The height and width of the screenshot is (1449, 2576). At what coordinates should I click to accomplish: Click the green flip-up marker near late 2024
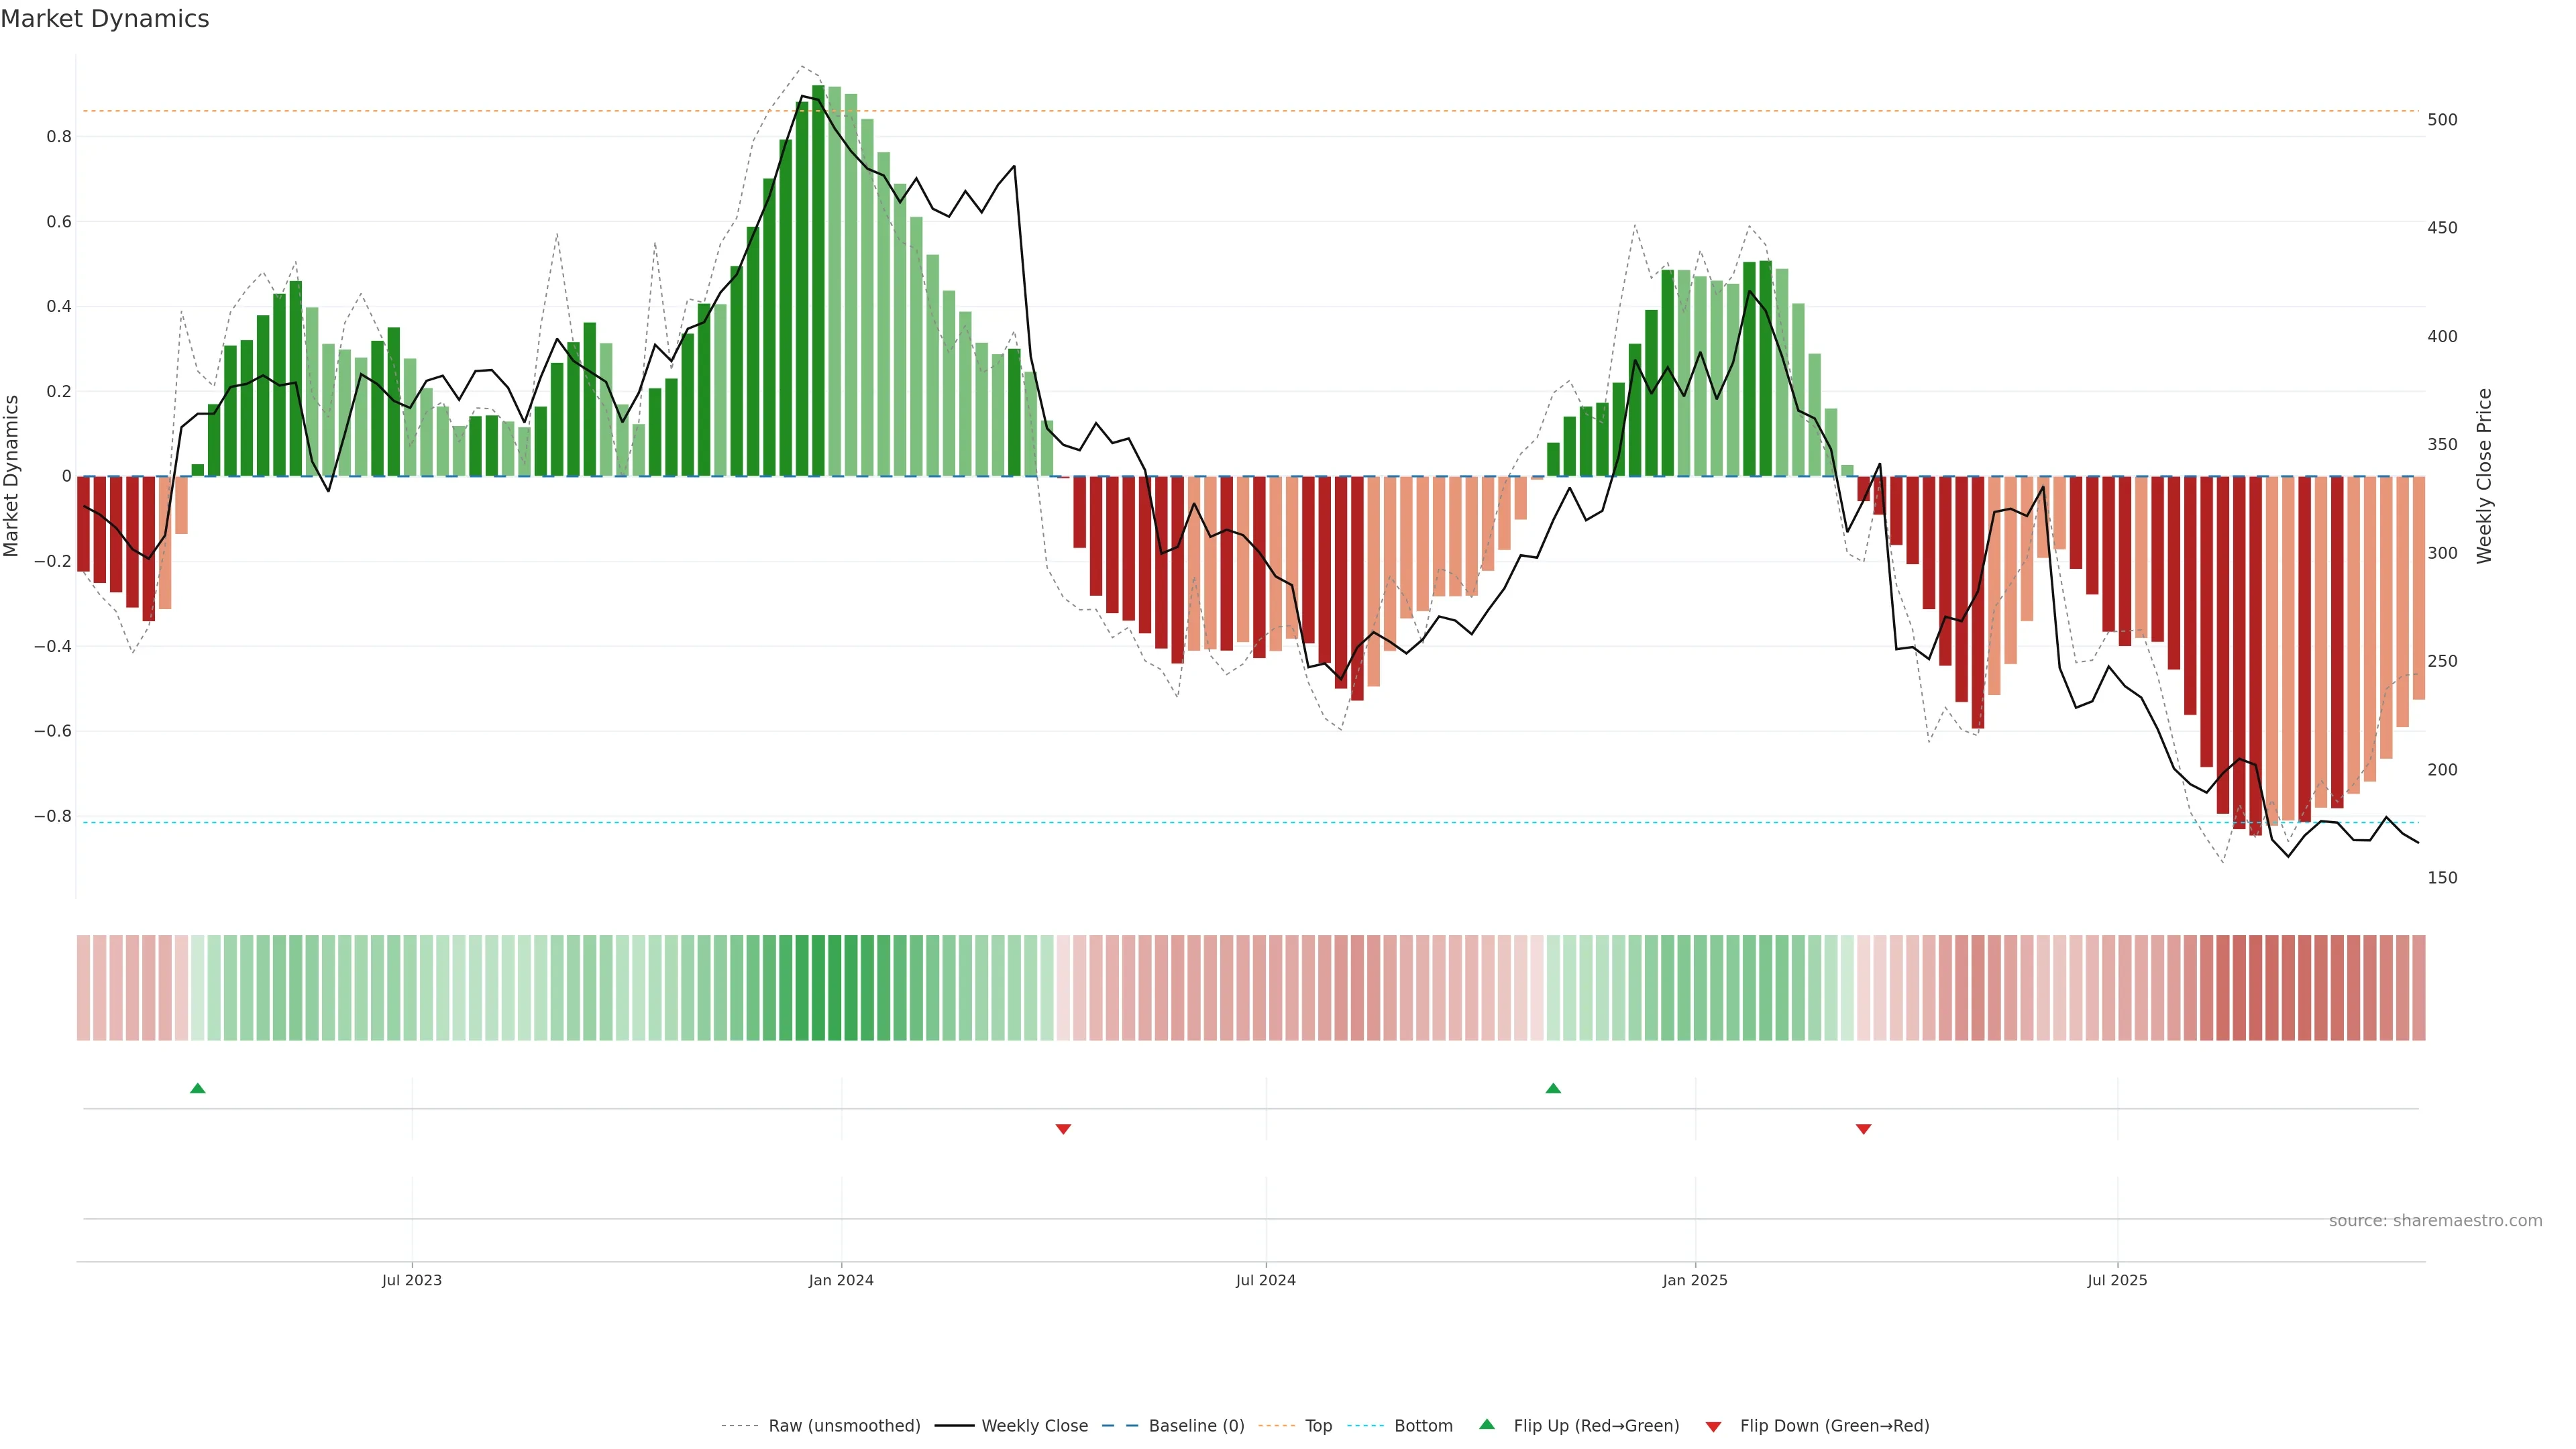1553,1088
